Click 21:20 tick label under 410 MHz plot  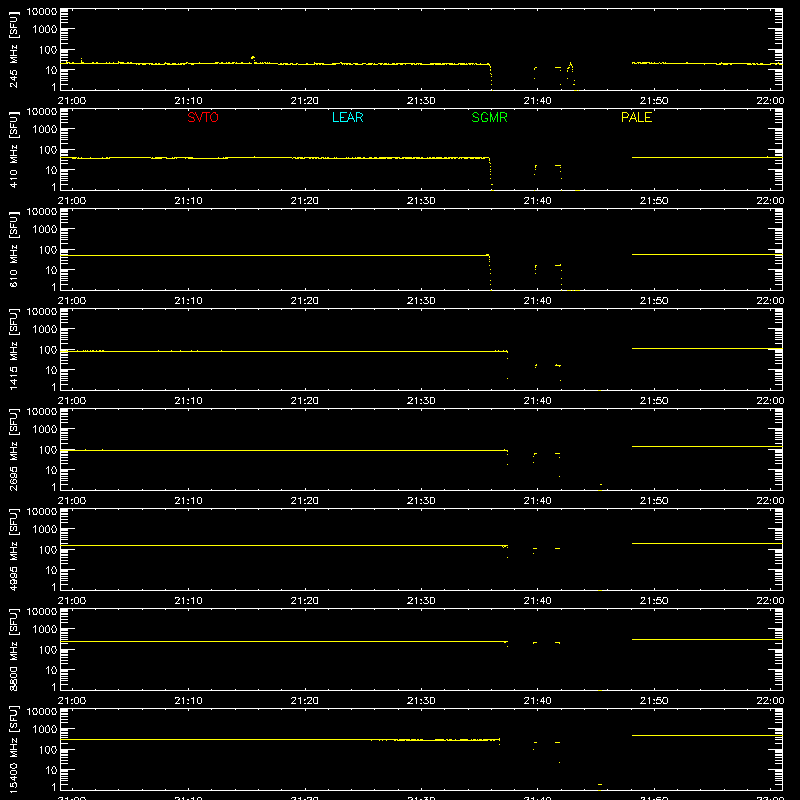click(305, 201)
